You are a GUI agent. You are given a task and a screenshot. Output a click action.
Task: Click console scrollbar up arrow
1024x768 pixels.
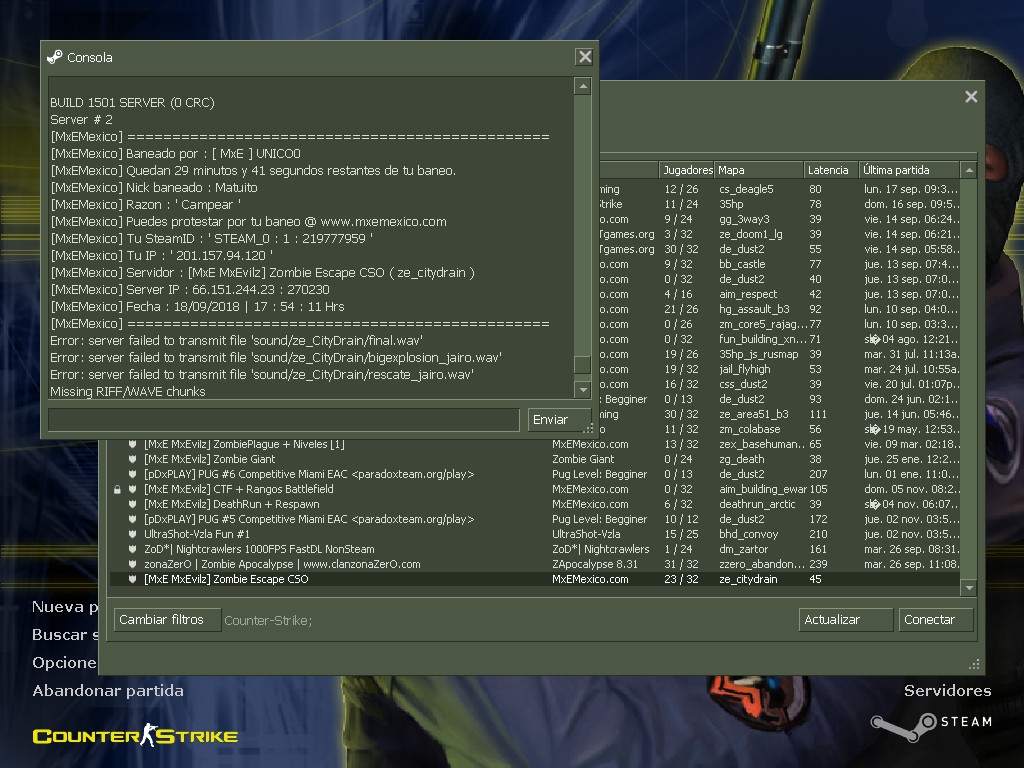[583, 86]
